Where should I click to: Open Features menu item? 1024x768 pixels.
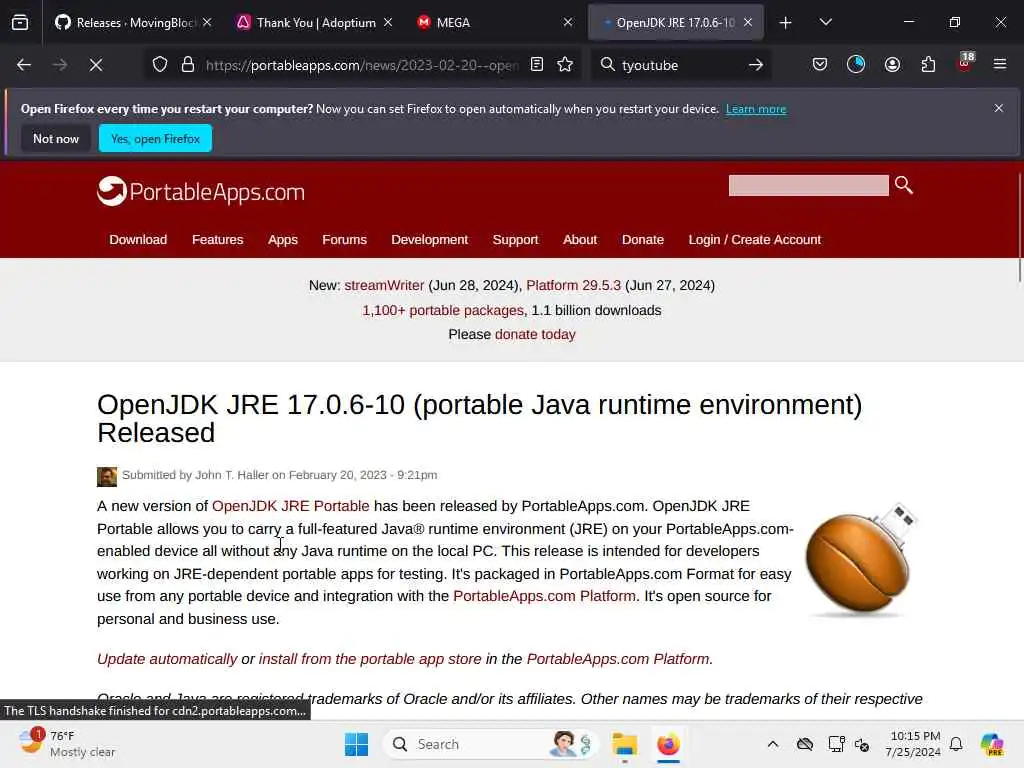(217, 240)
